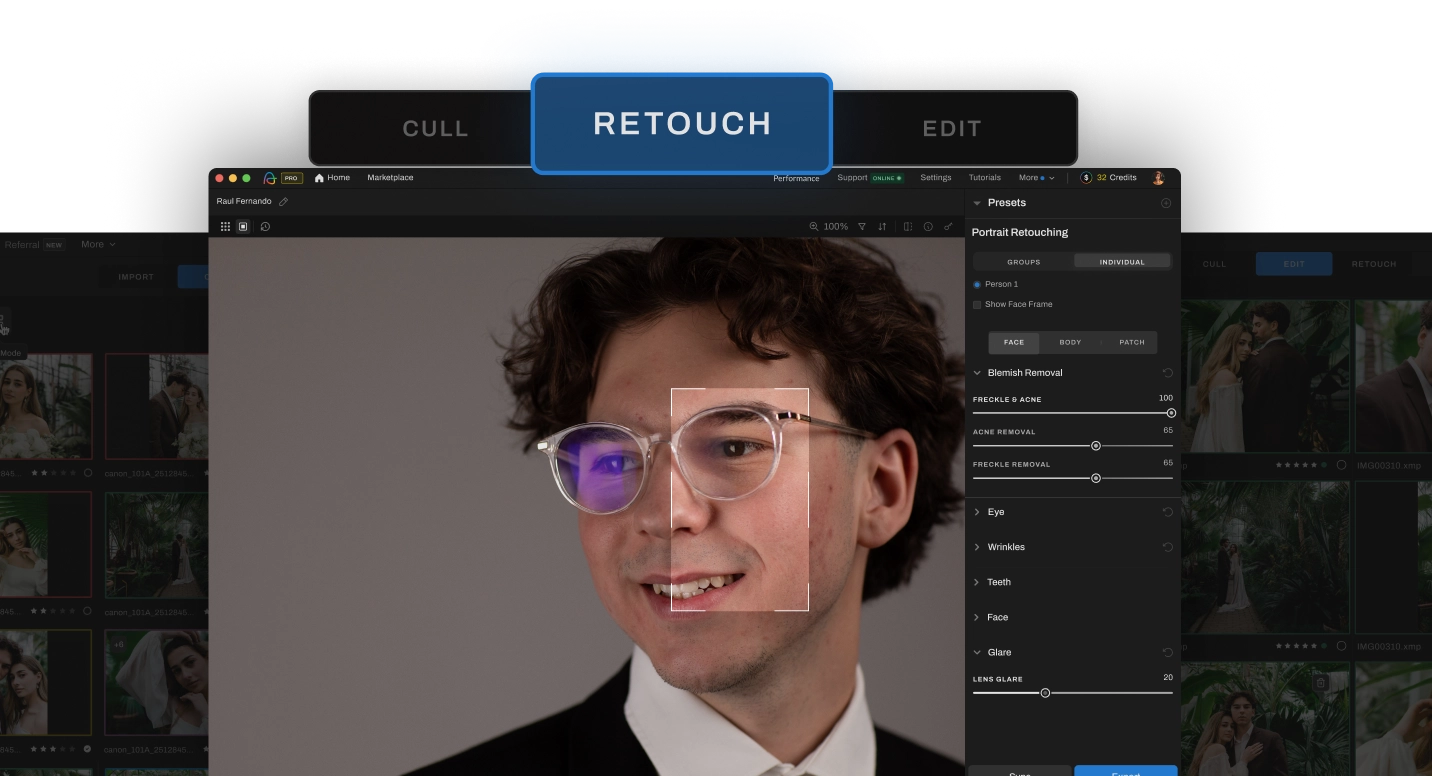
Task: Reset Blemish Removal with its reset arrow icon
Action: pos(1167,372)
